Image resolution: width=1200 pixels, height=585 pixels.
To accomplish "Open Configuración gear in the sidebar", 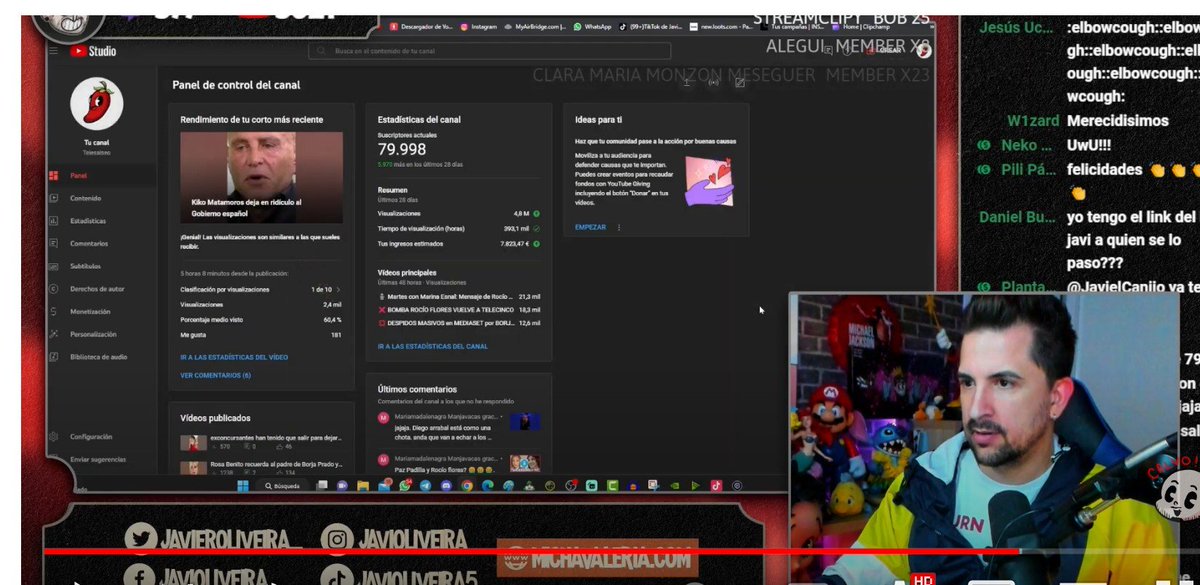I will point(90,437).
